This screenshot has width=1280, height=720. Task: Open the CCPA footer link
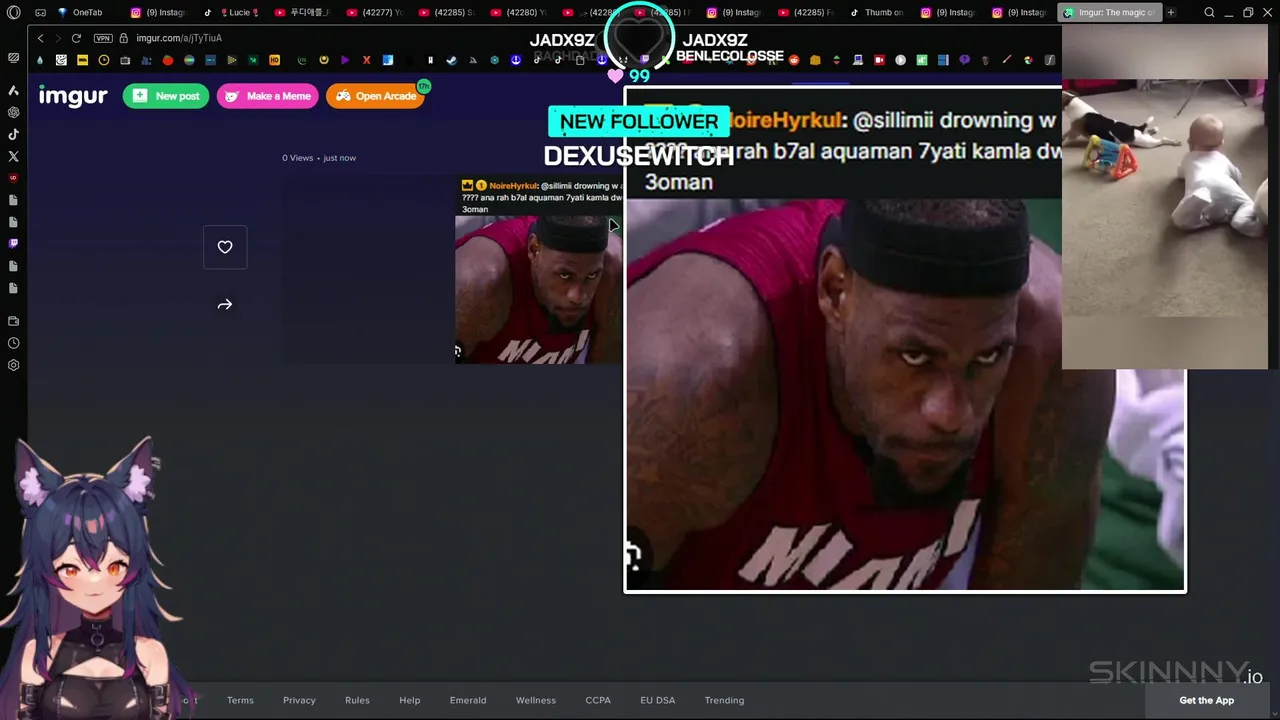point(598,700)
